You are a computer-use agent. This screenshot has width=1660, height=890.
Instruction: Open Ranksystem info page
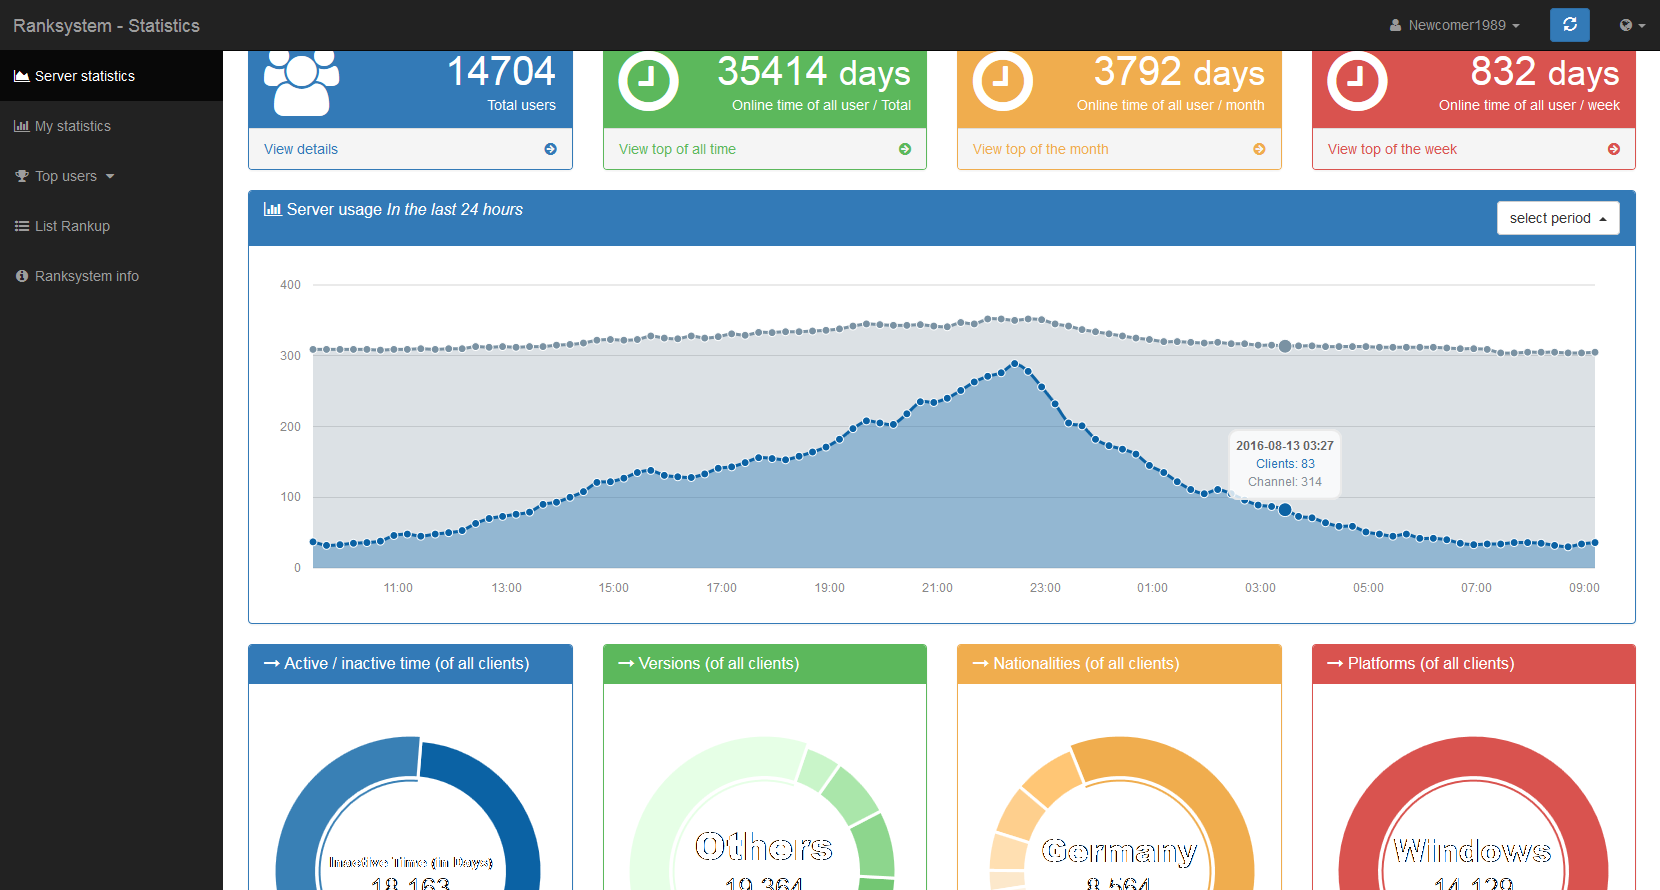point(111,276)
